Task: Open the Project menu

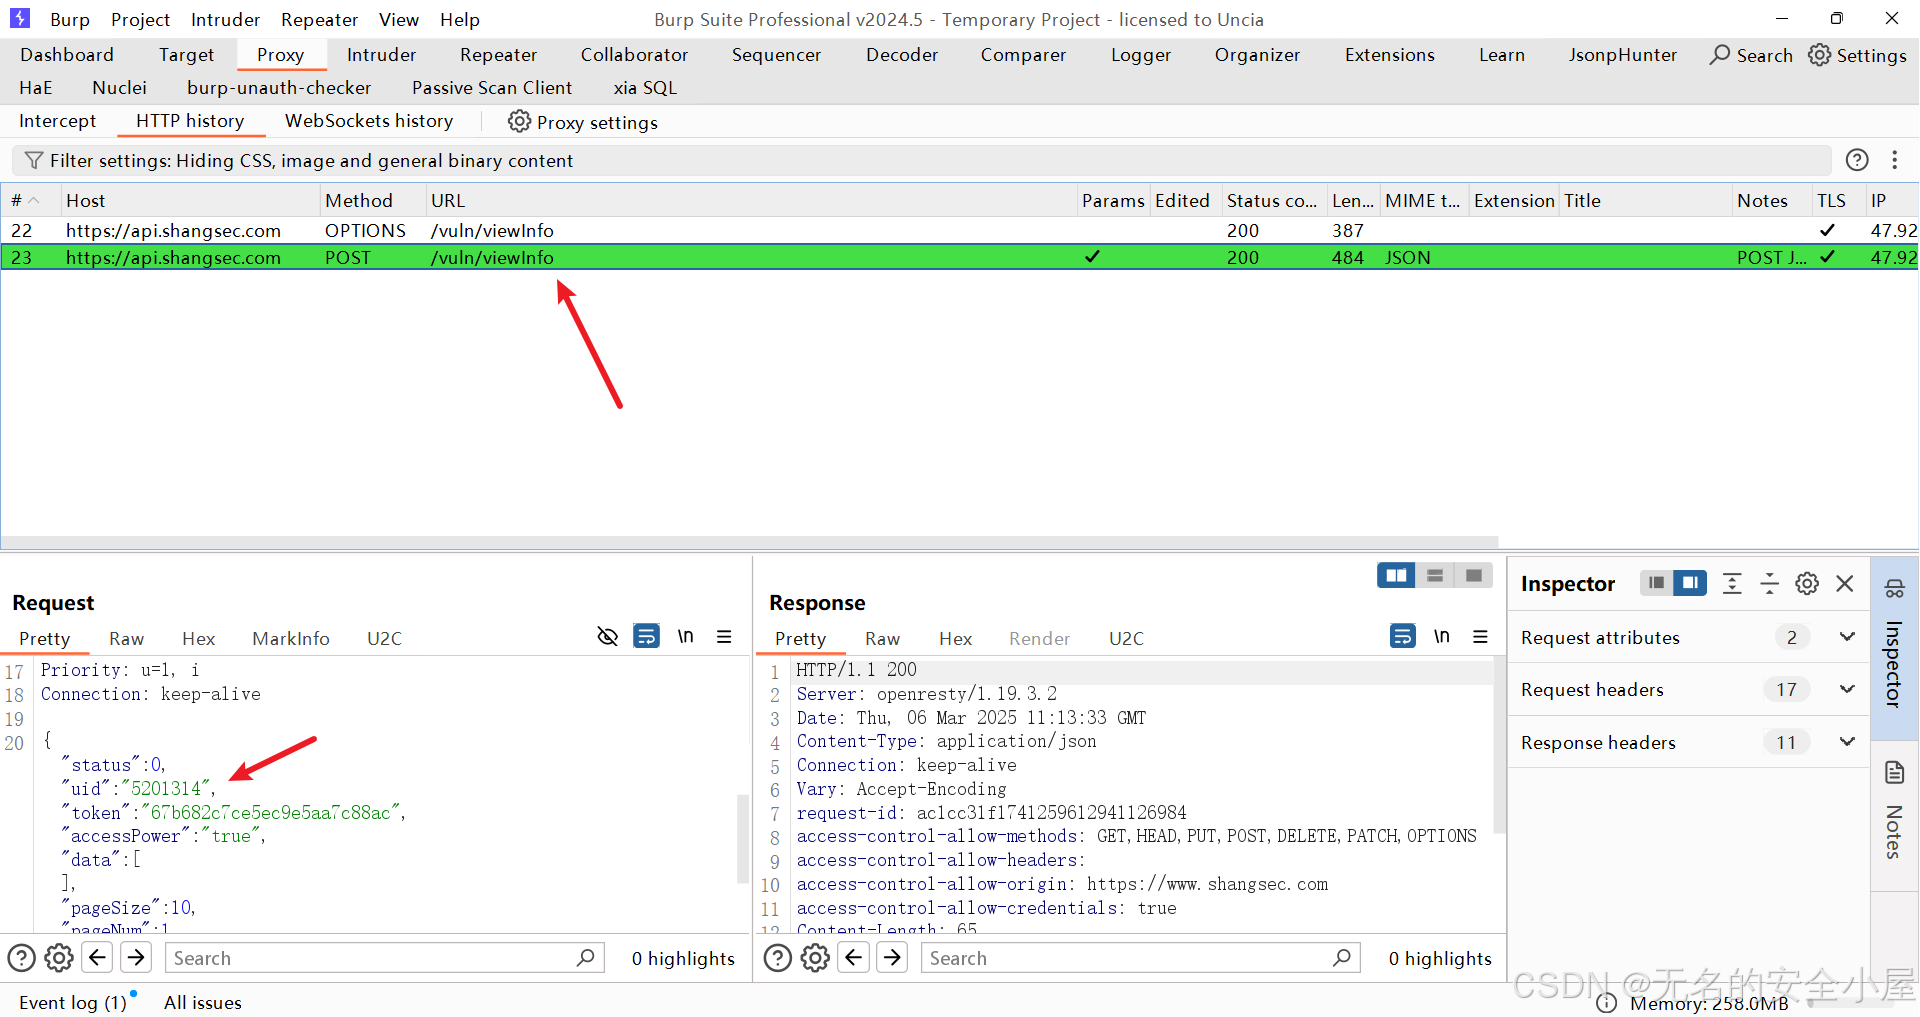Action: pyautogui.click(x=140, y=19)
